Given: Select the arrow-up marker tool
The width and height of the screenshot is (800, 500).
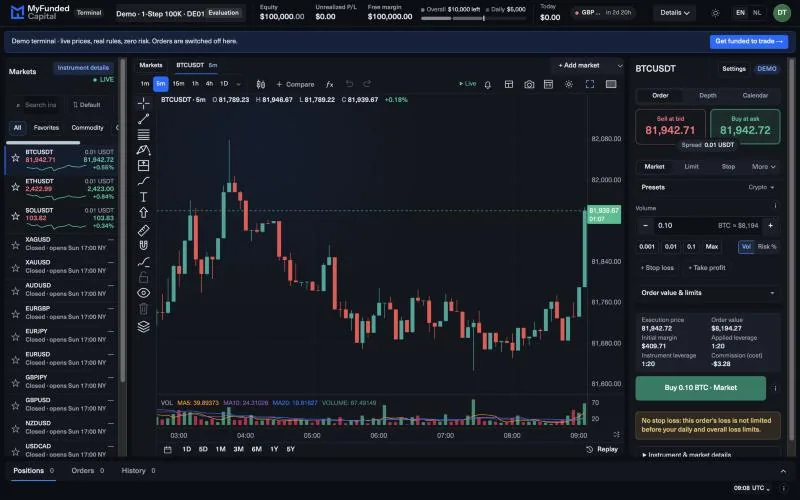Looking at the screenshot, I should coord(143,212).
